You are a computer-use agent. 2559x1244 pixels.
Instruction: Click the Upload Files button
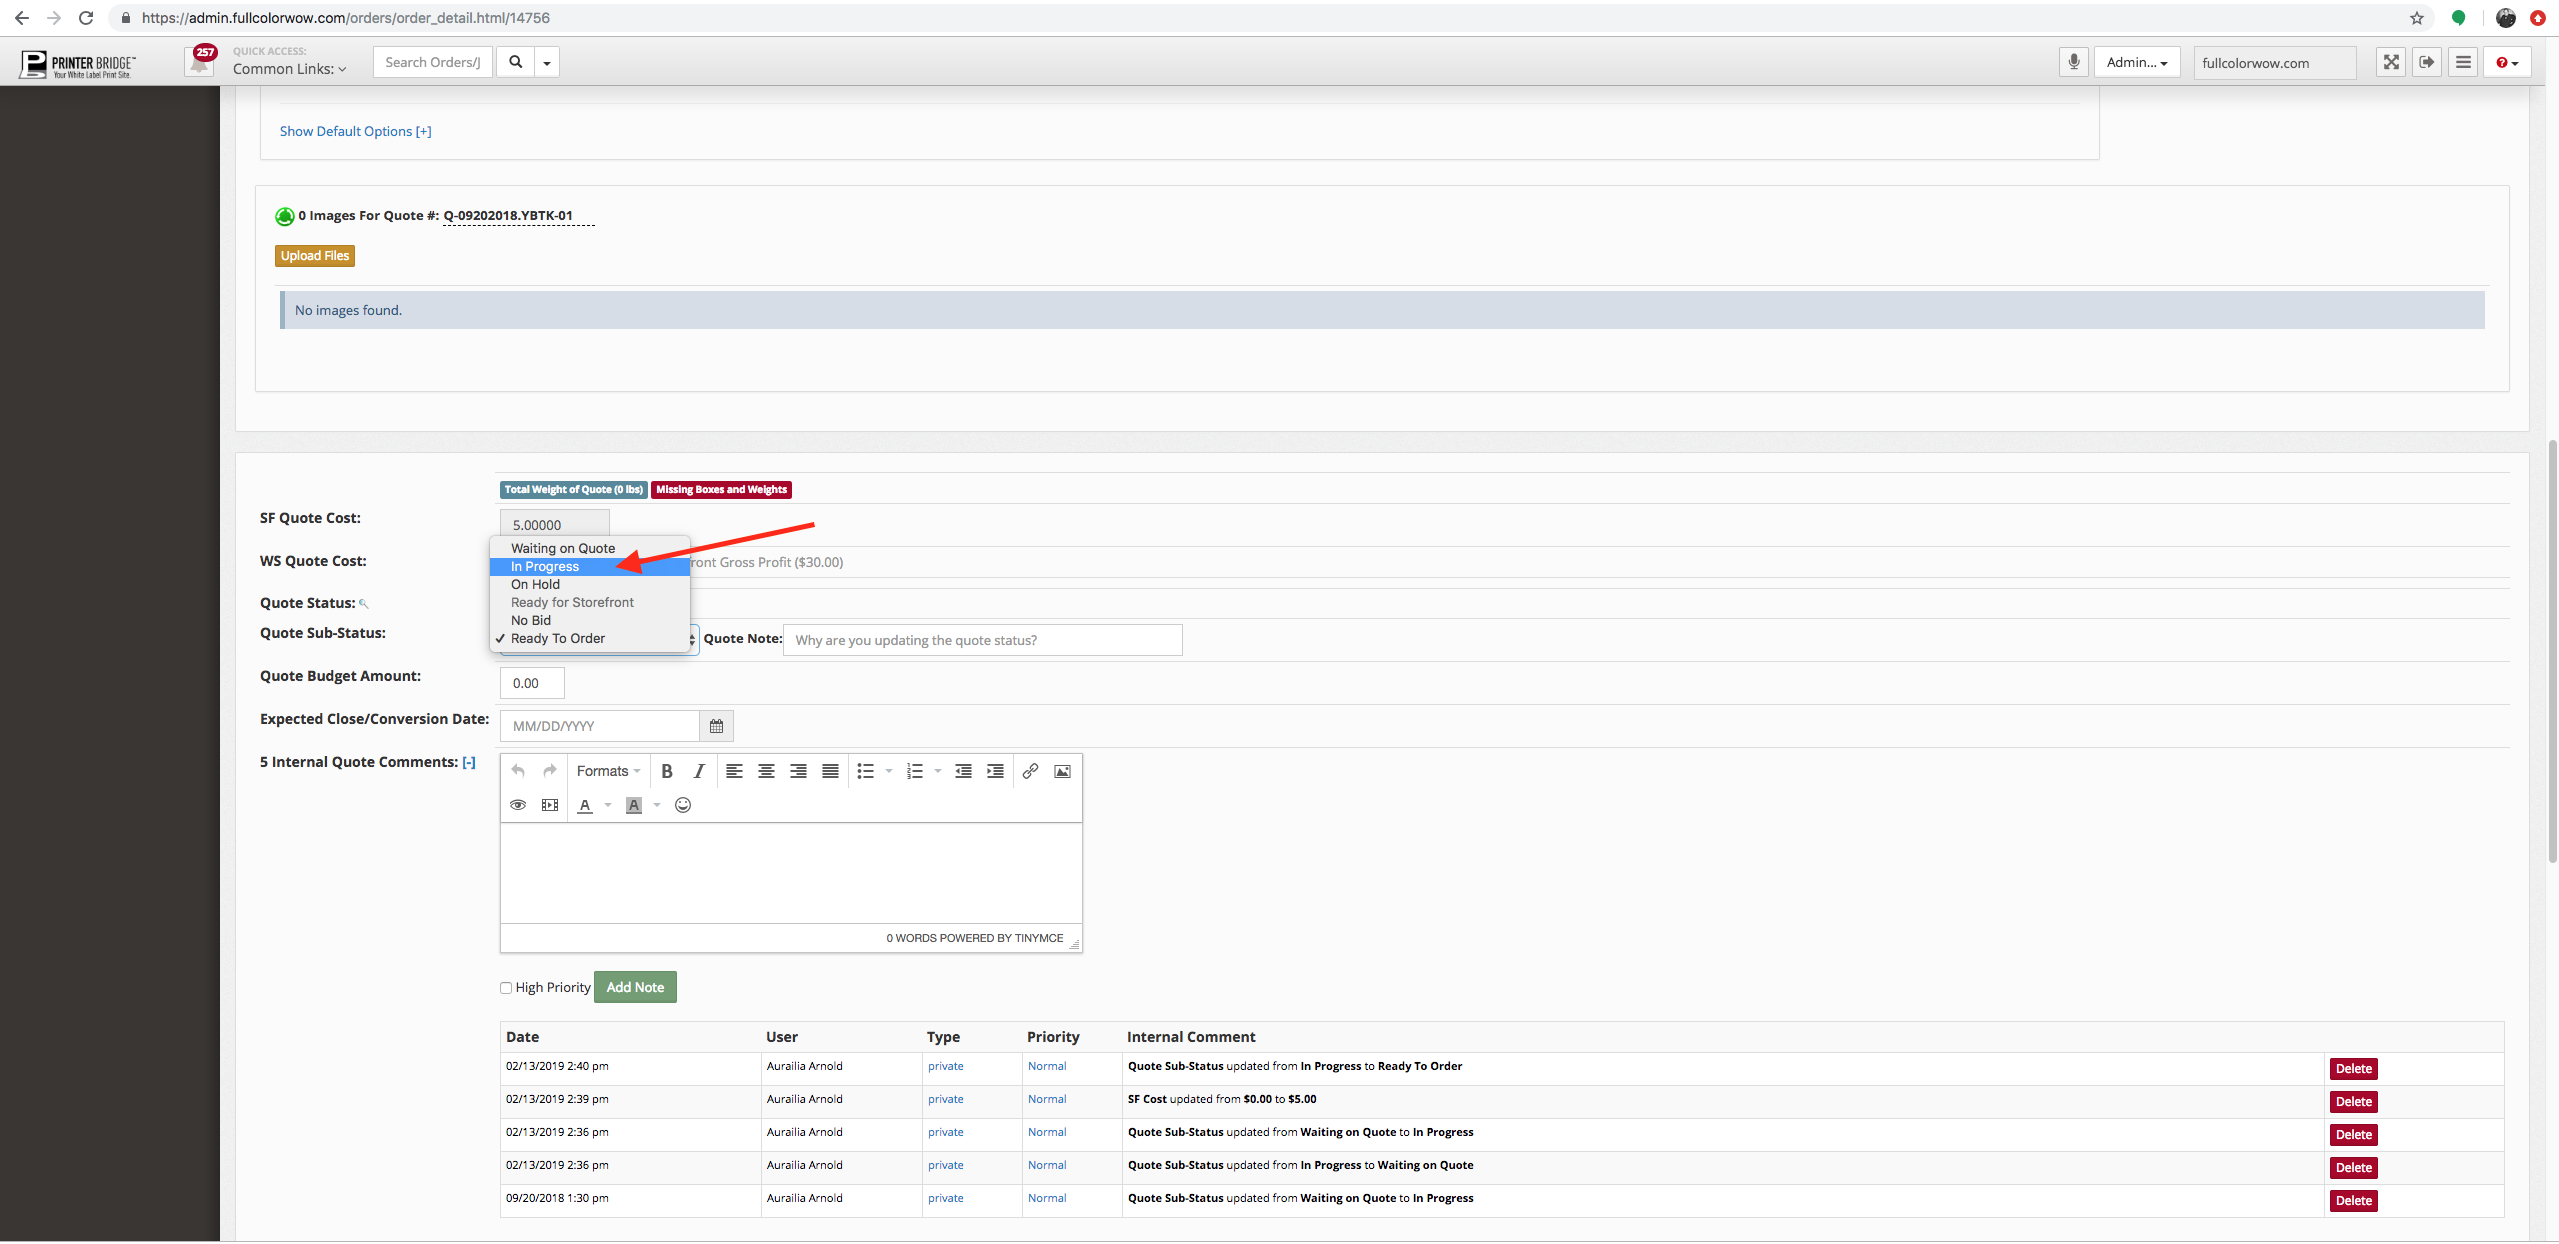[315, 256]
